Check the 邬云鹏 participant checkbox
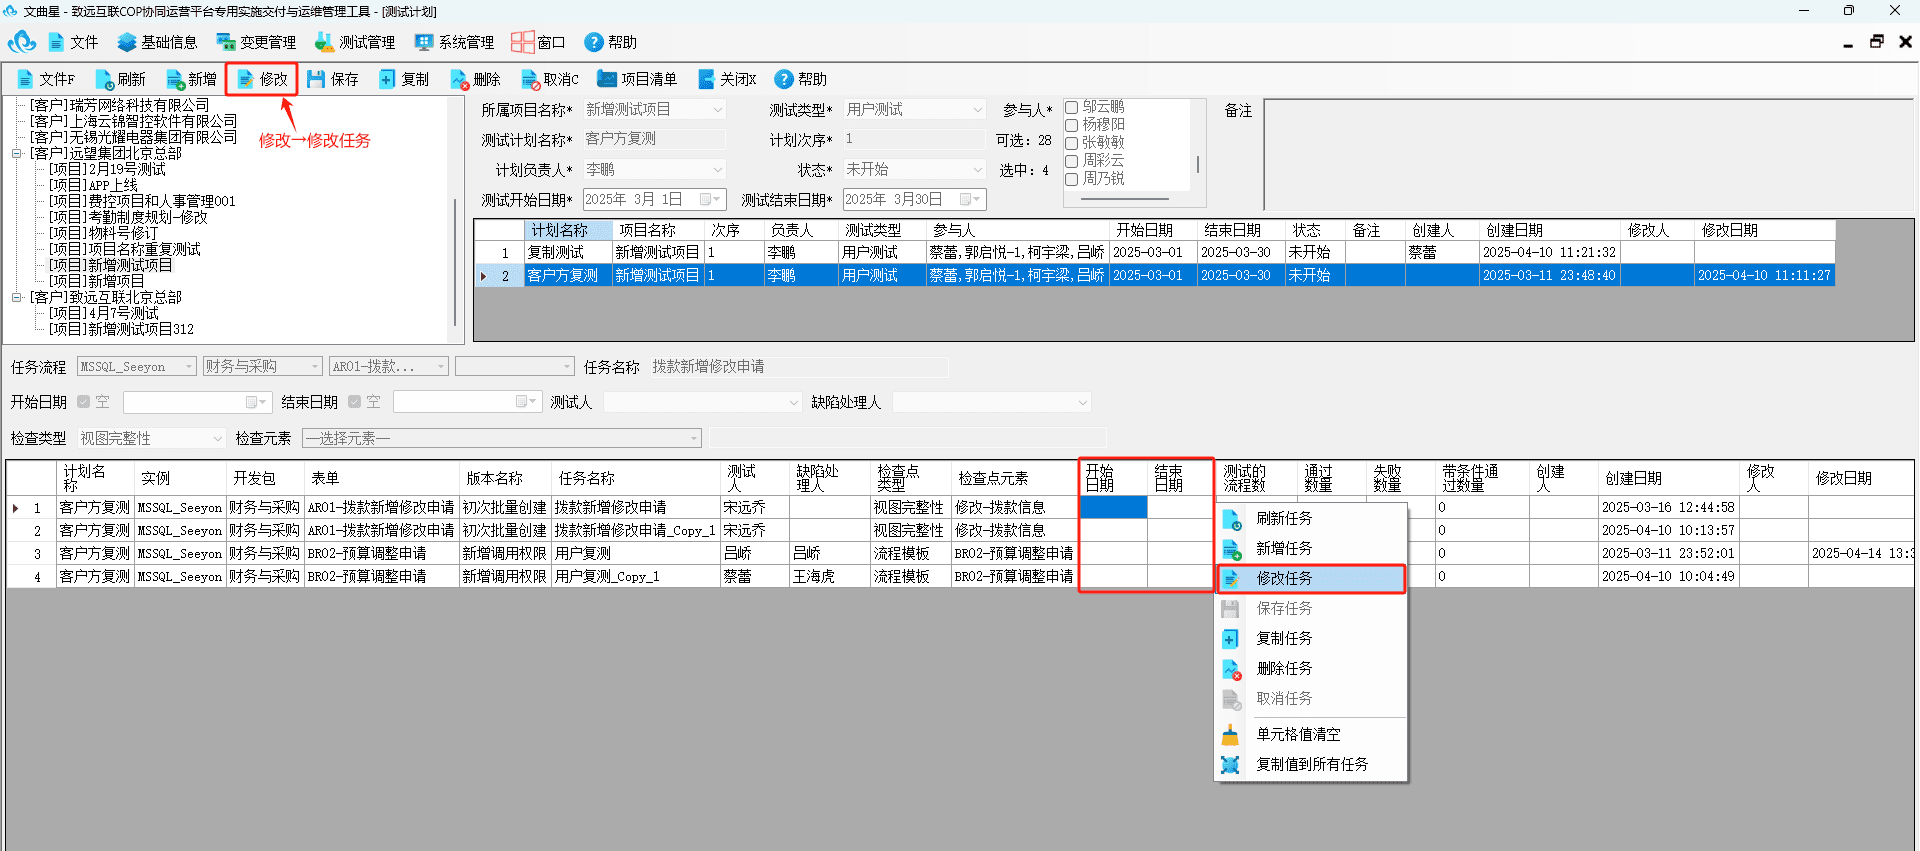This screenshot has height=851, width=1920. pos(1071,107)
